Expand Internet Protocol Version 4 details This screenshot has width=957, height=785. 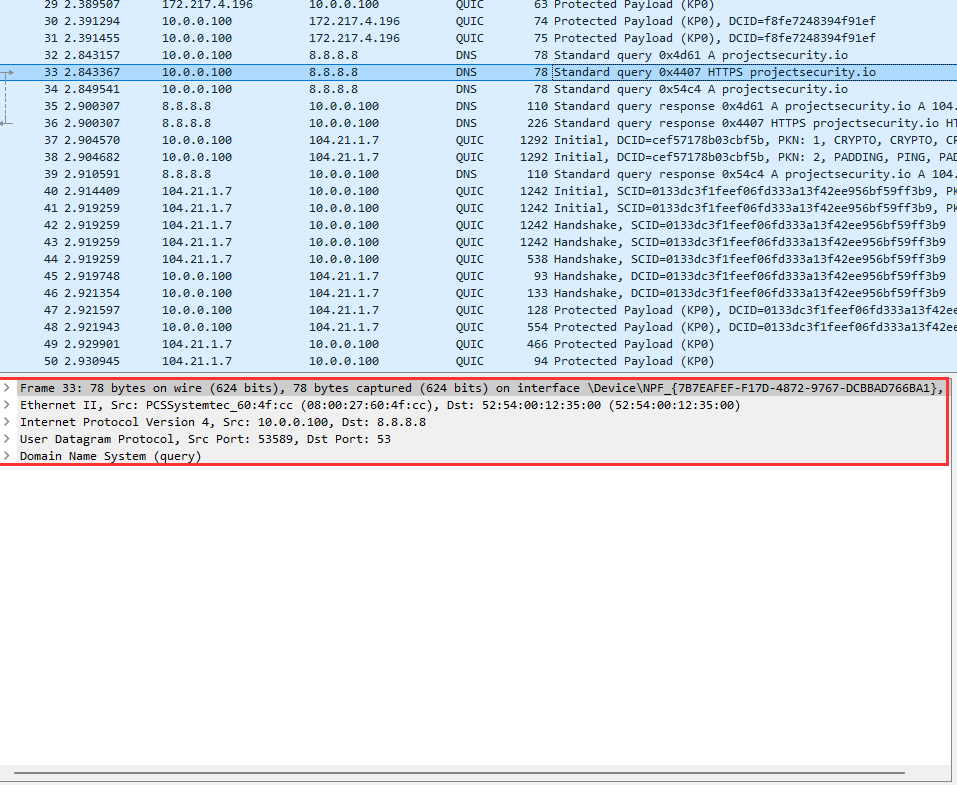click(8, 422)
